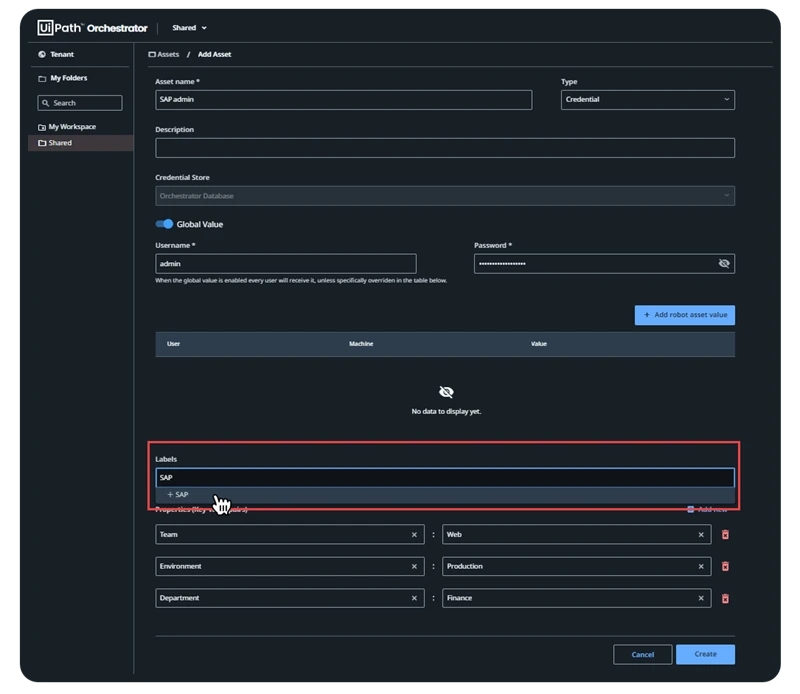Click the Labels input containing SAP
Screen dimensions: 800x694
445,478
